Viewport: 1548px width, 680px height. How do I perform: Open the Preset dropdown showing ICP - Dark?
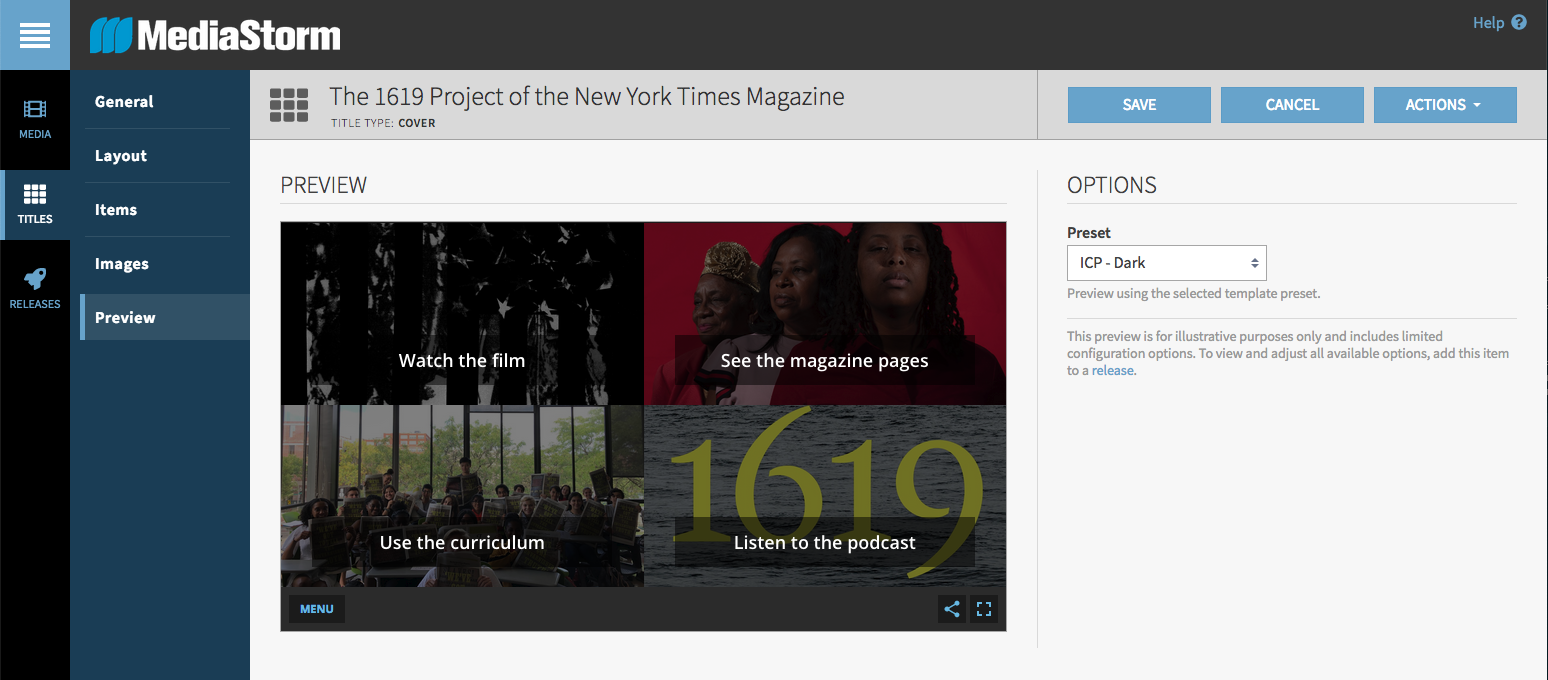pyautogui.click(x=1166, y=263)
